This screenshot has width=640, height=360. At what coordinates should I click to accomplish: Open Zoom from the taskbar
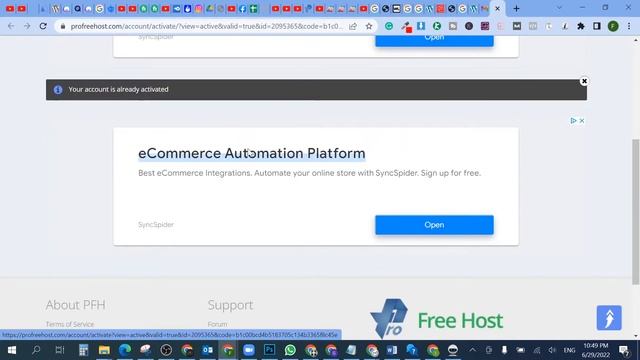pos(249,350)
